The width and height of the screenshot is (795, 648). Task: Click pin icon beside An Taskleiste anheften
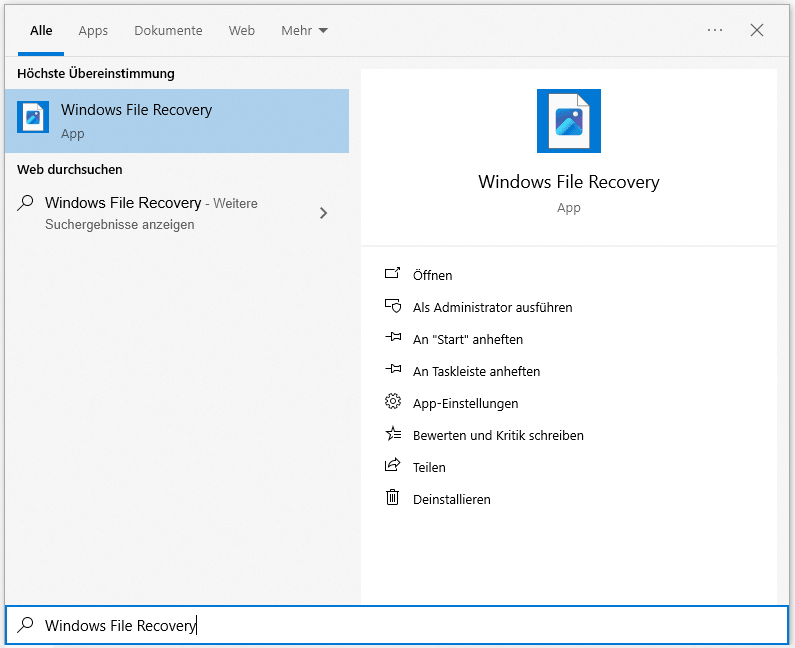(393, 369)
